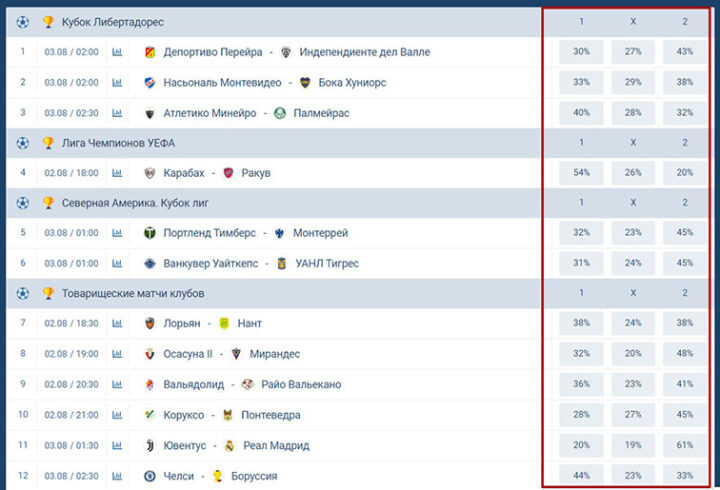Select 54% home win for Карабах
Screen dimensions: 720x490
[581, 173]
